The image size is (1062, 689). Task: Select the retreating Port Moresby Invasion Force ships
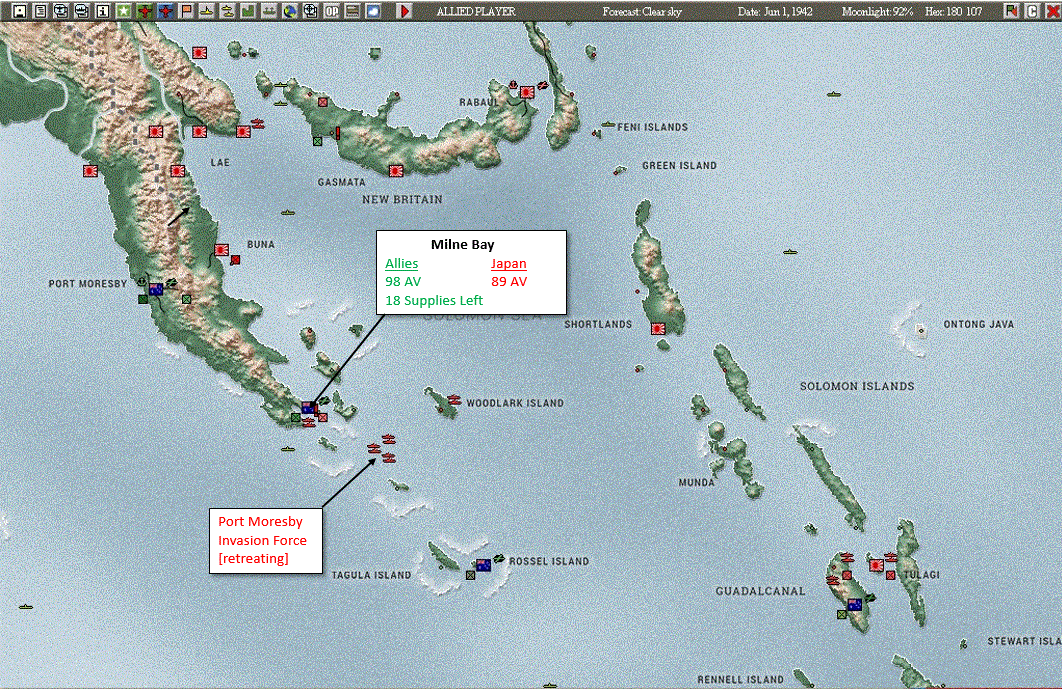382,449
